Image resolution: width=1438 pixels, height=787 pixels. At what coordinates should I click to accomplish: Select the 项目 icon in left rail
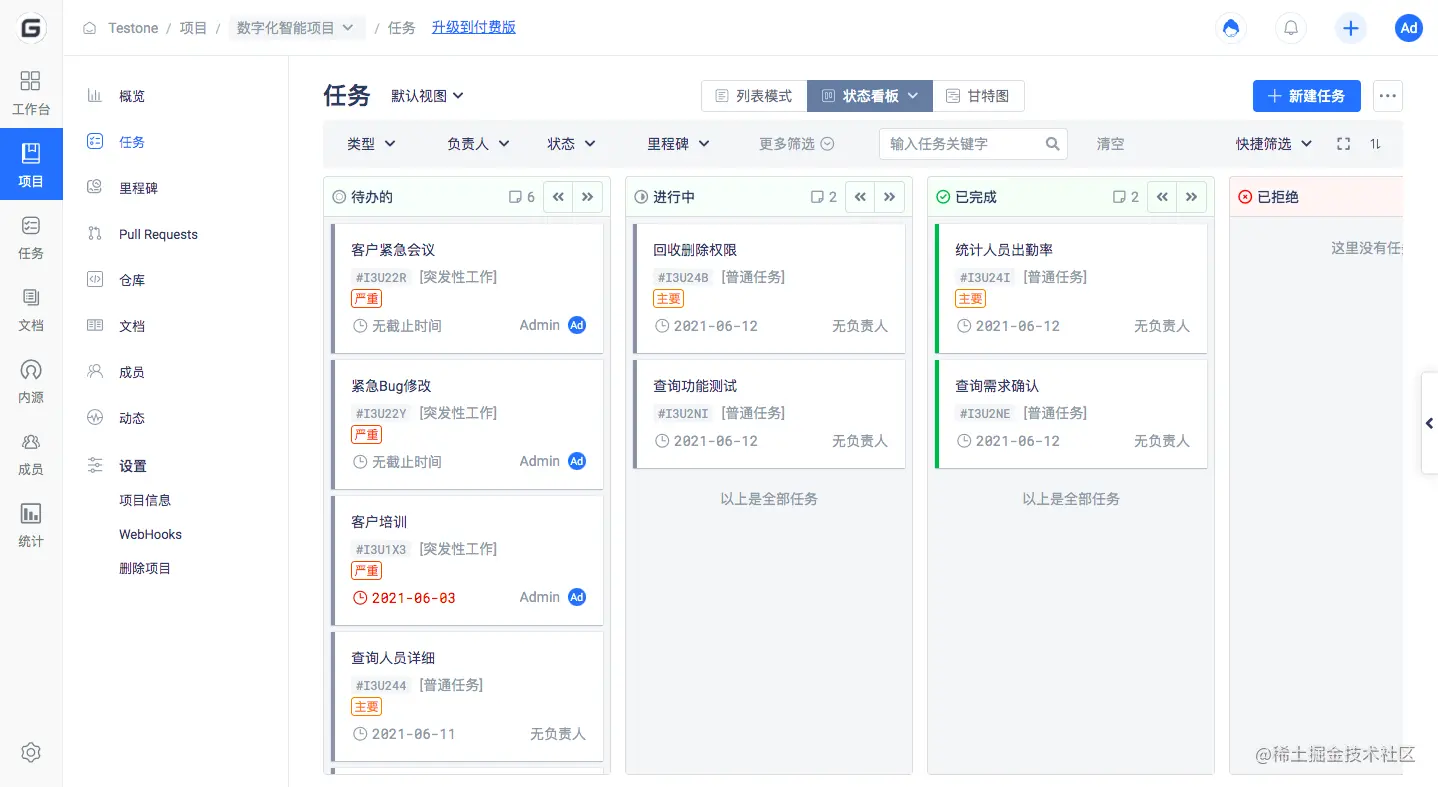31,164
